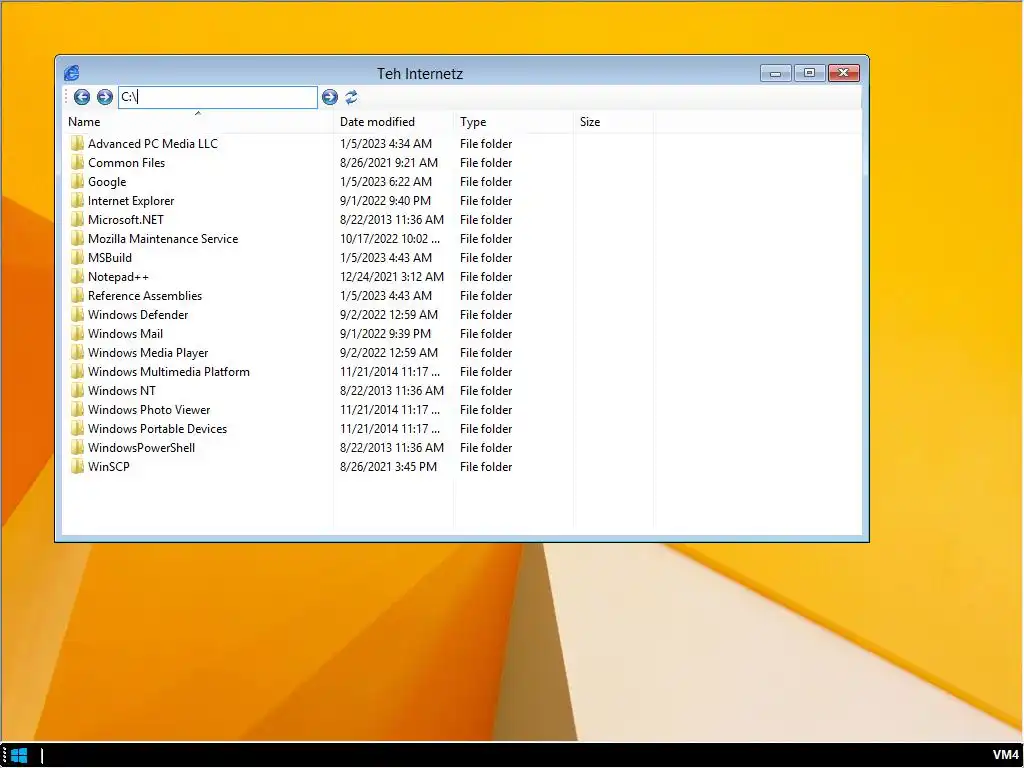Select the 'MSBuild' name text

pos(110,257)
